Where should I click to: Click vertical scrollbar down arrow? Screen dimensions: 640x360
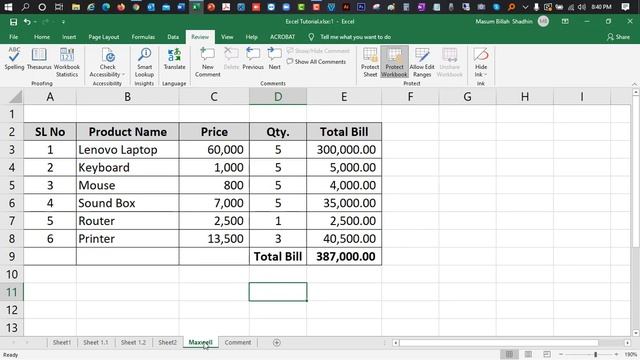(x=635, y=333)
